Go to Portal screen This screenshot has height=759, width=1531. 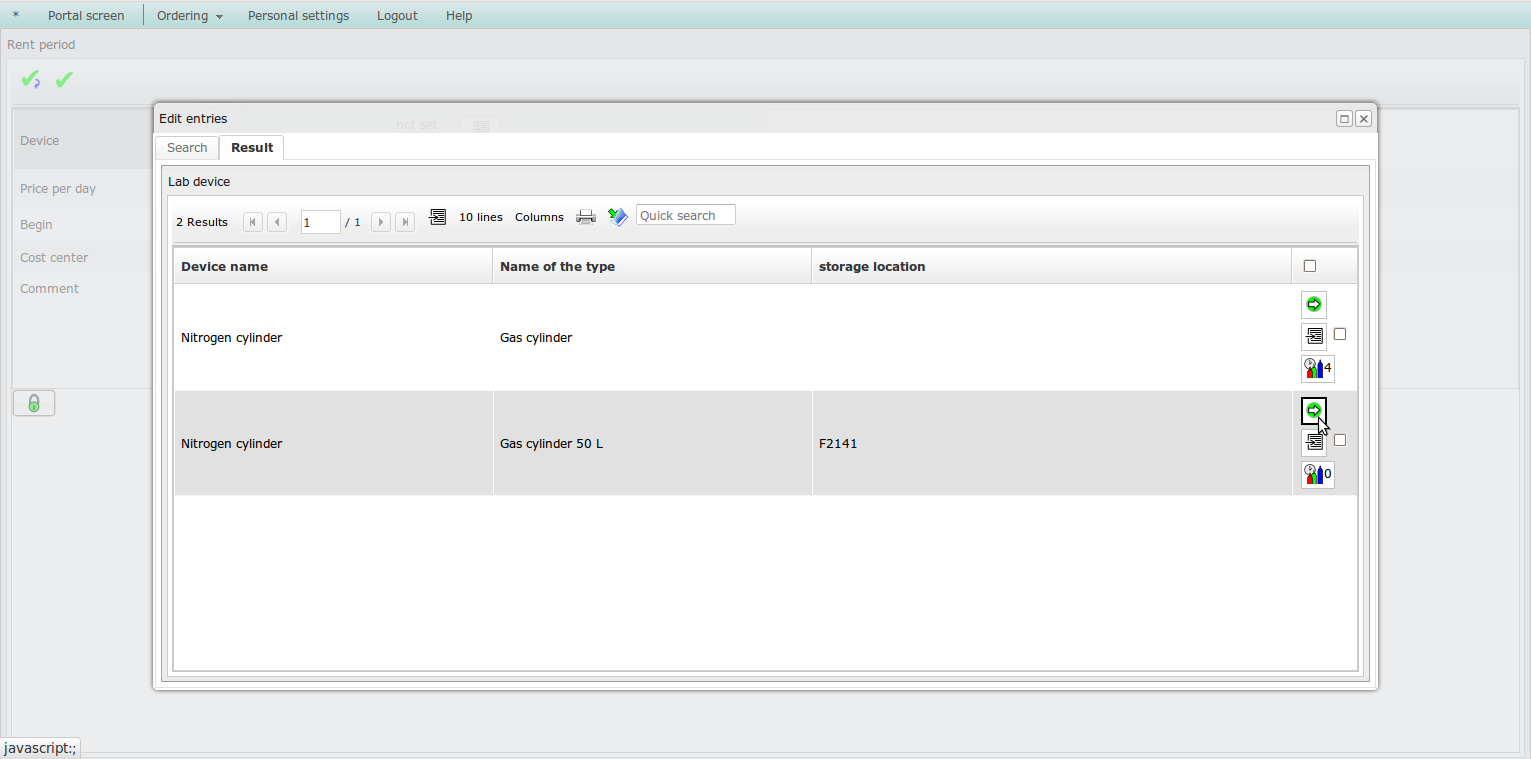pos(86,16)
